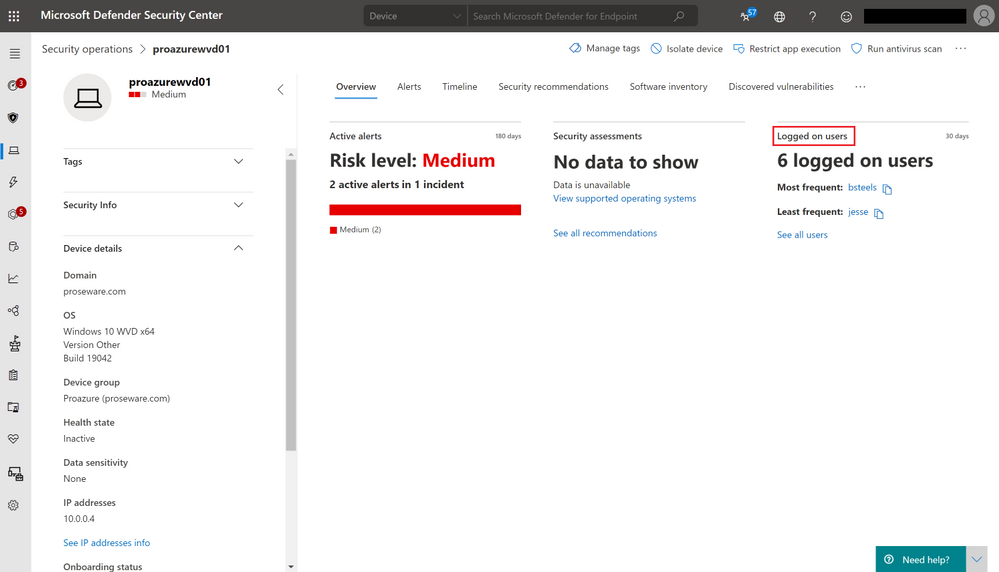The height and width of the screenshot is (572, 999).
Task: Click the Isolate device button
Action: point(686,49)
